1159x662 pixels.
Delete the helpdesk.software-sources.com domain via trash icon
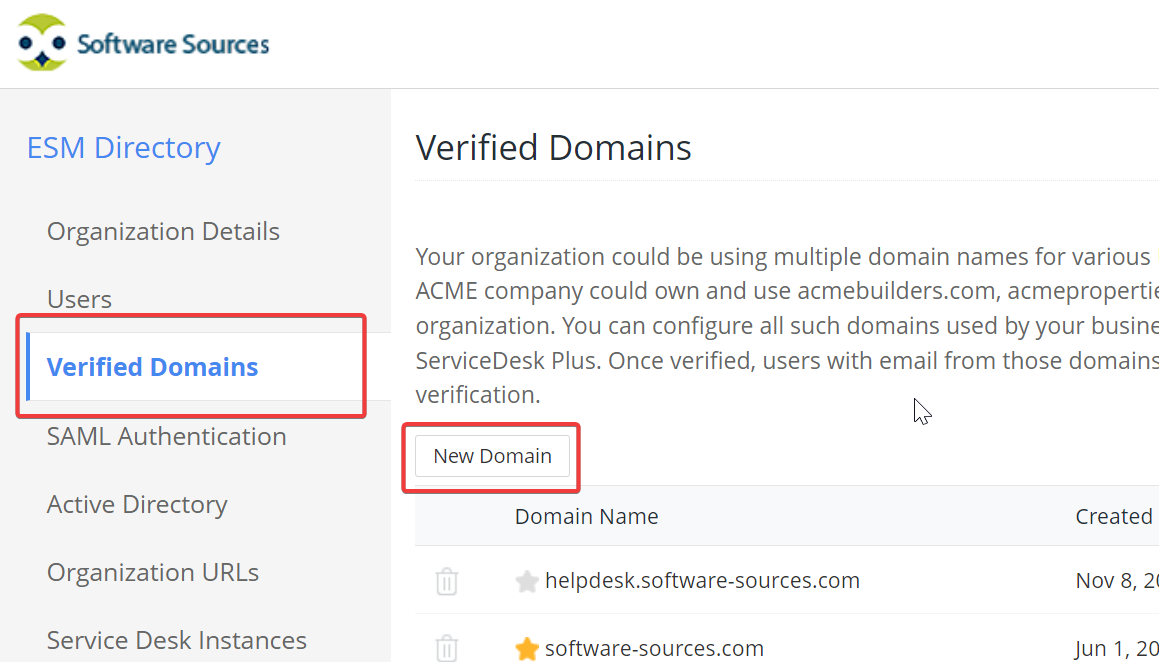pyautogui.click(x=447, y=581)
